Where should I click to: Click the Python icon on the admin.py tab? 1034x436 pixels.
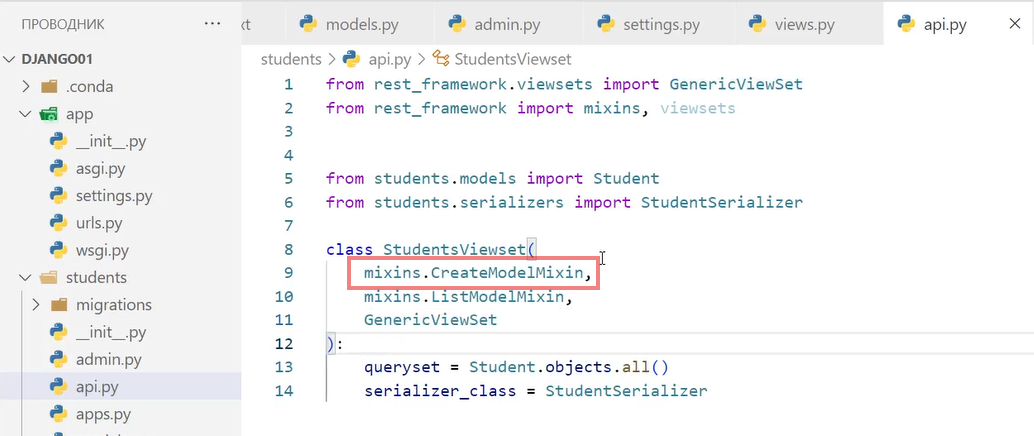457,24
